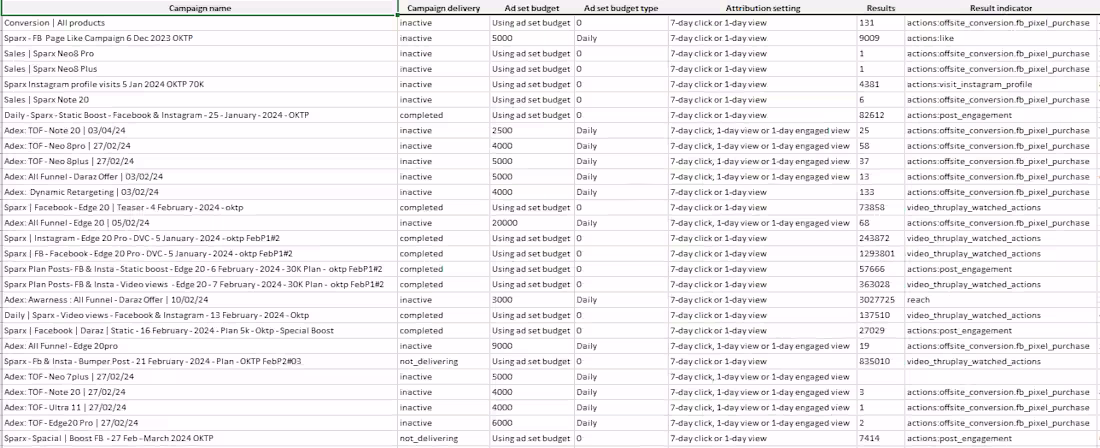Viewport: 1100px width, 448px height.
Task: Select the Campaign name column header
Action: (x=199, y=8)
